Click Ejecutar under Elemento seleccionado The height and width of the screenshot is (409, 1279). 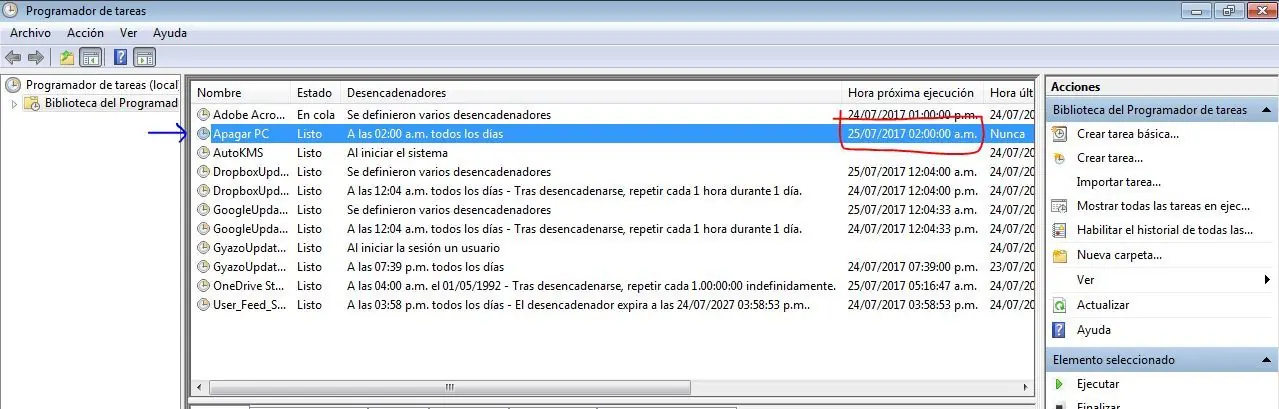click(1098, 384)
